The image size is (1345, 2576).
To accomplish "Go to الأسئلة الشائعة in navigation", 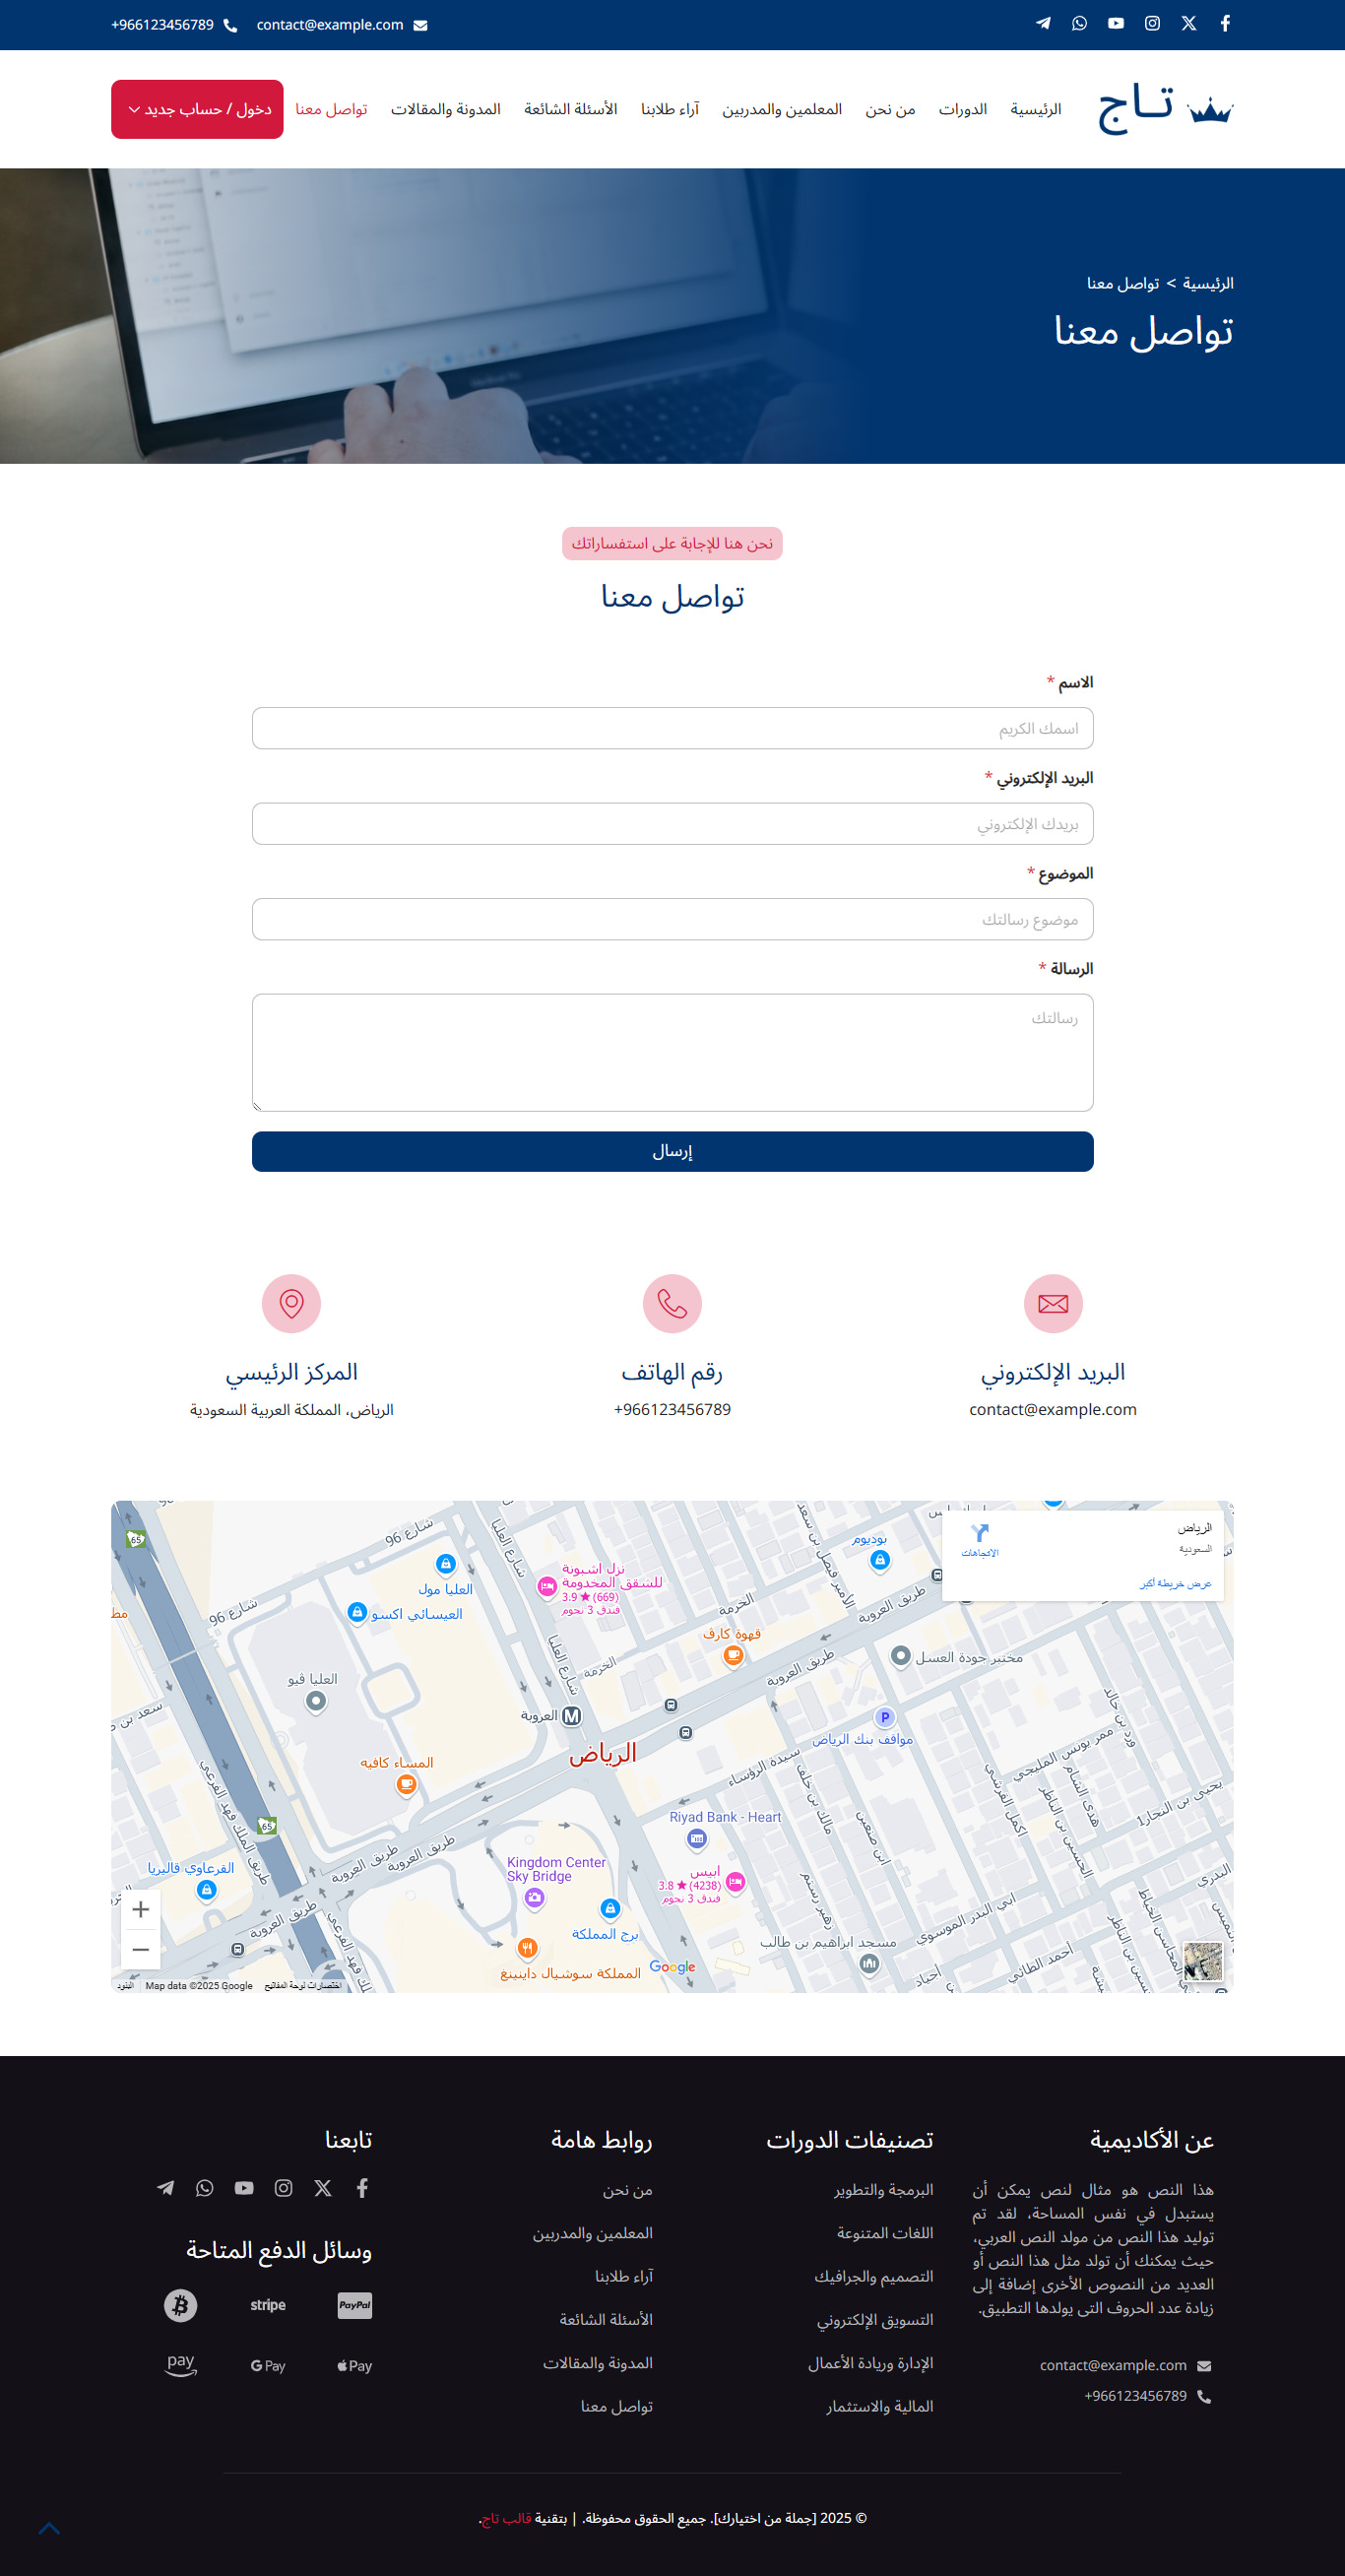I will pyautogui.click(x=570, y=109).
